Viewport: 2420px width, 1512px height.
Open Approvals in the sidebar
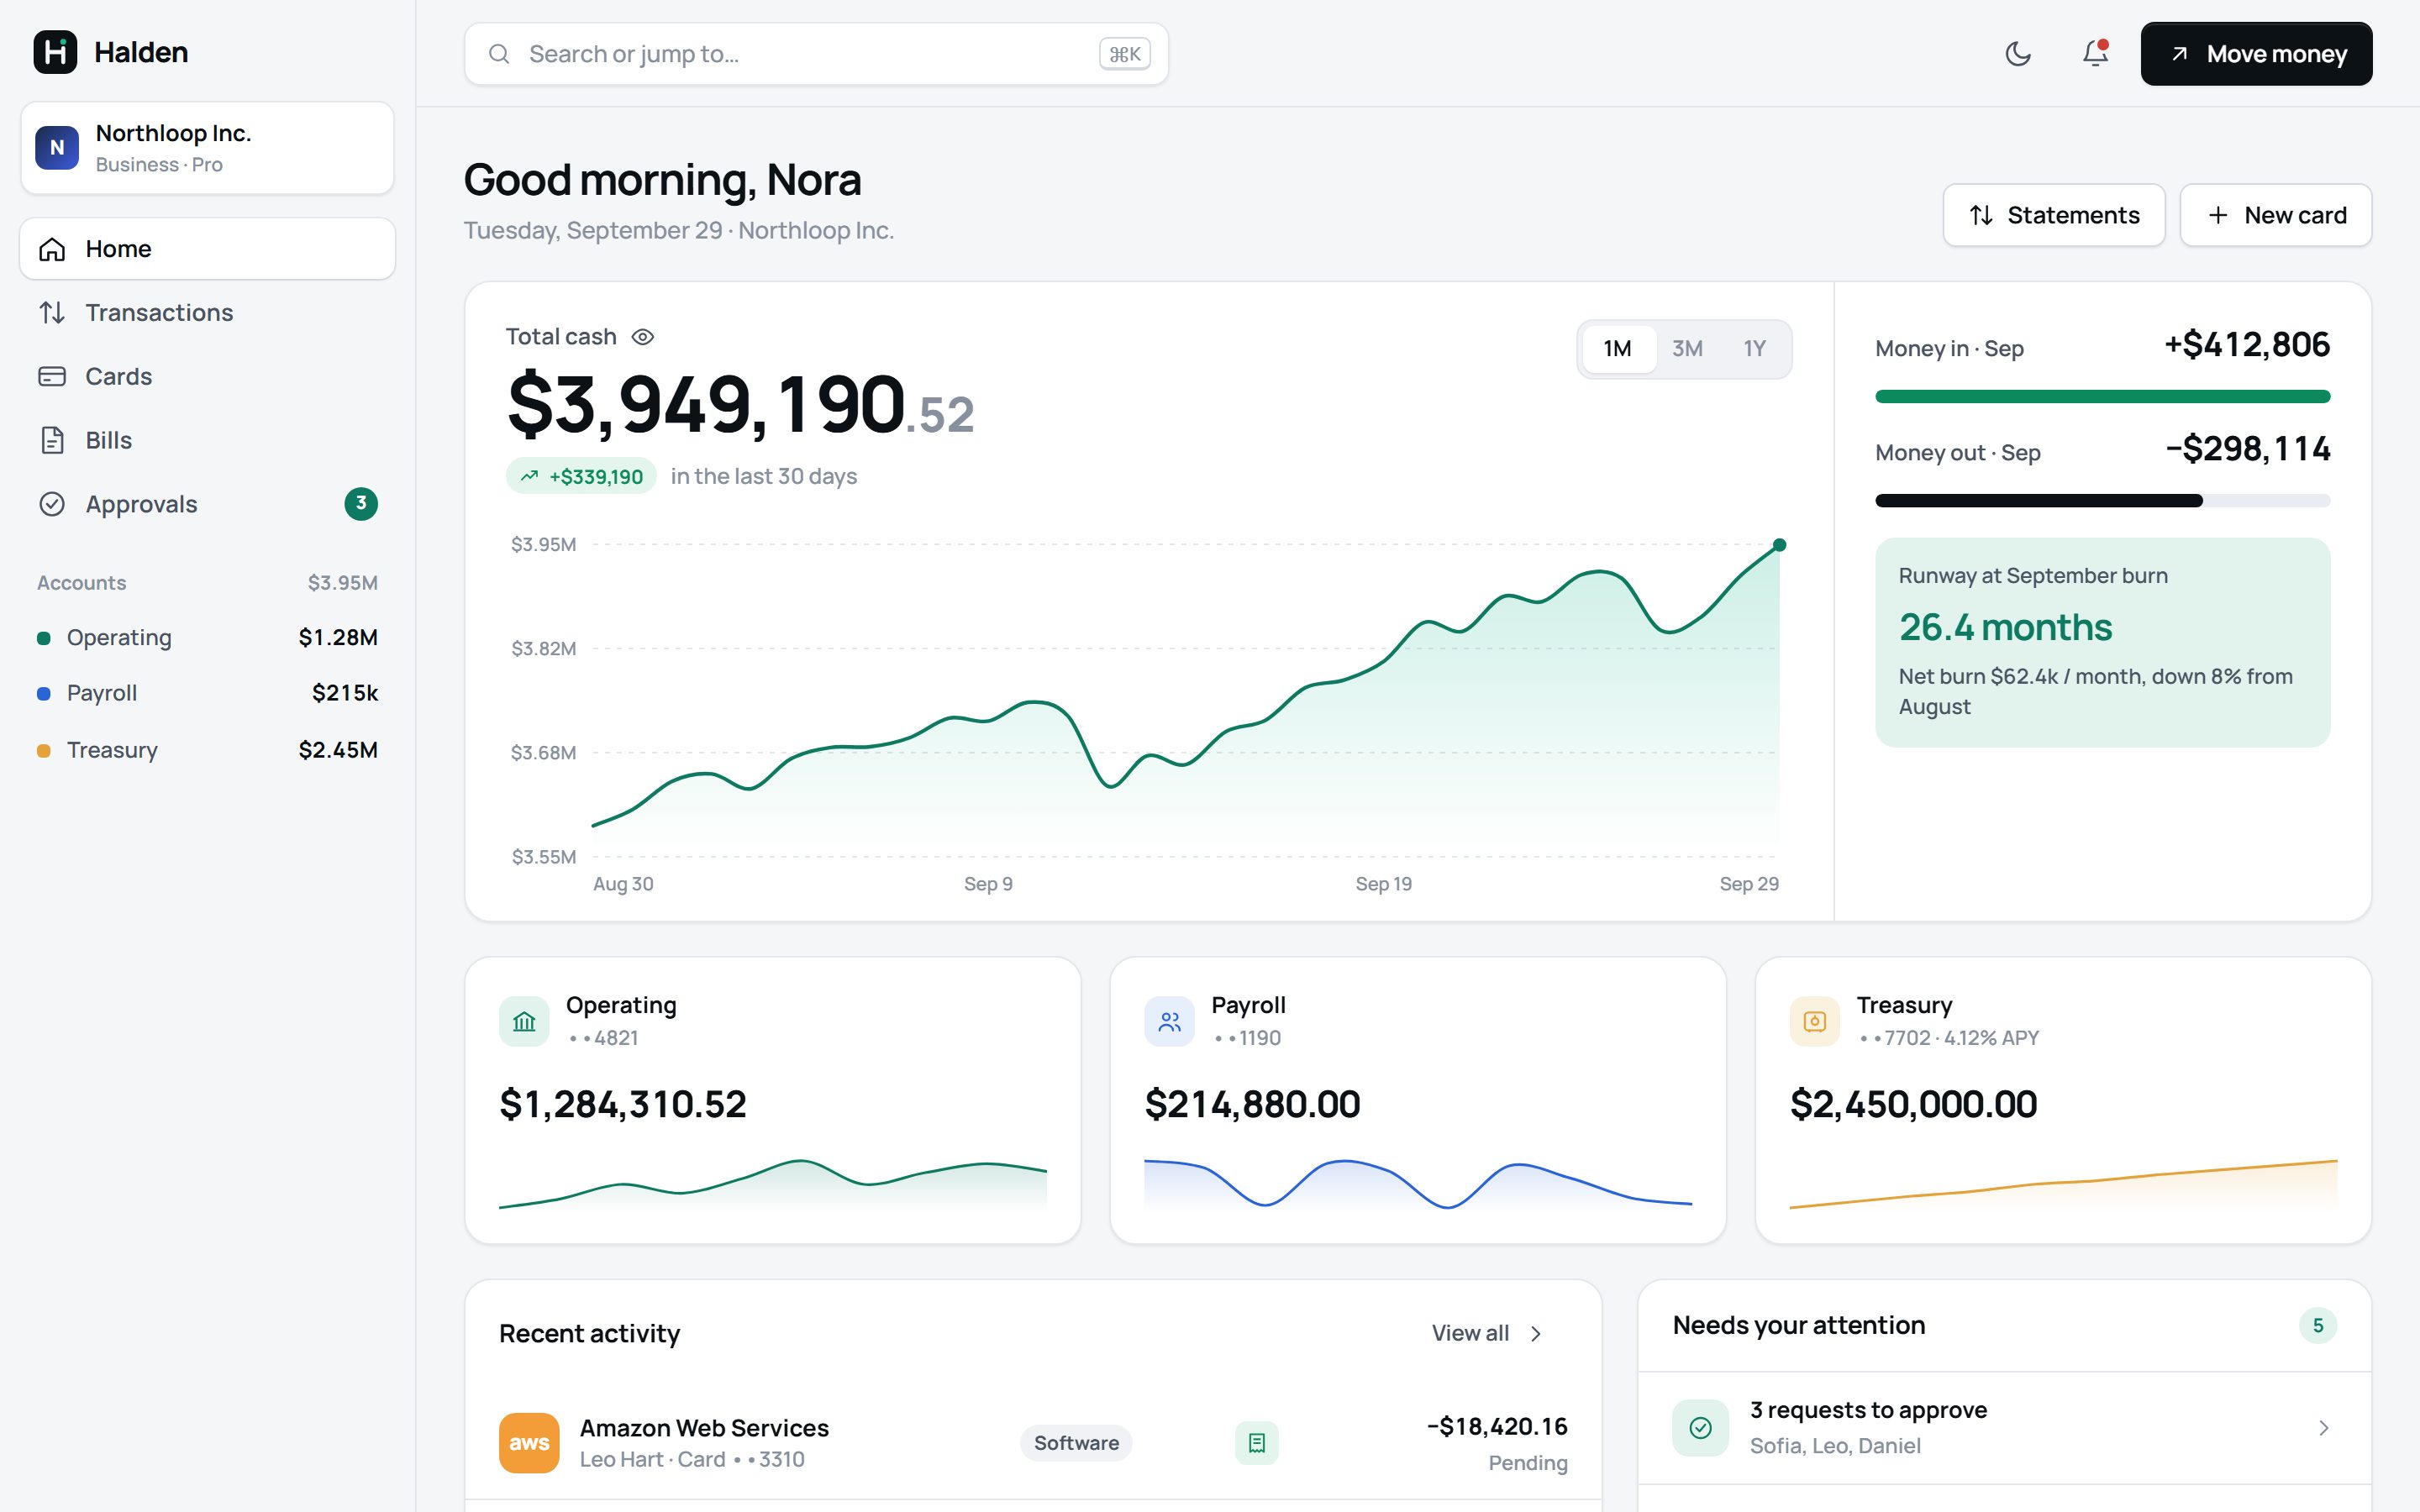(x=207, y=504)
